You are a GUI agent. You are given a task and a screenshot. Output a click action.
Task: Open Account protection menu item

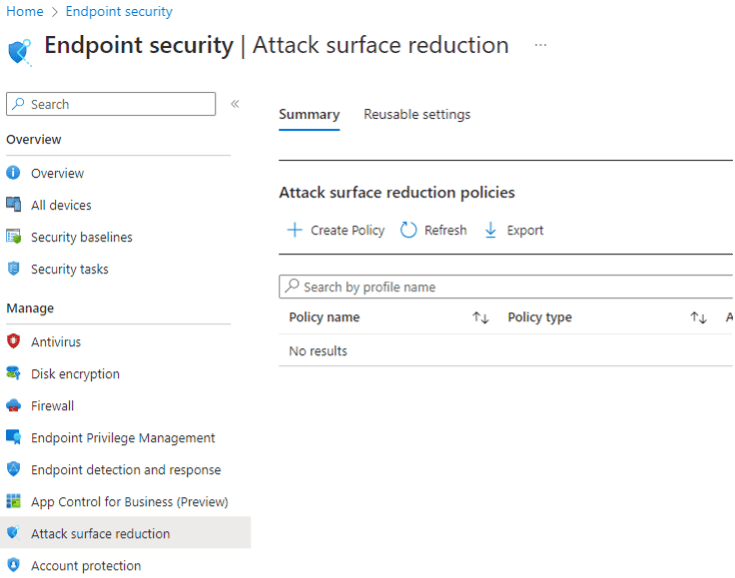click(x=86, y=565)
